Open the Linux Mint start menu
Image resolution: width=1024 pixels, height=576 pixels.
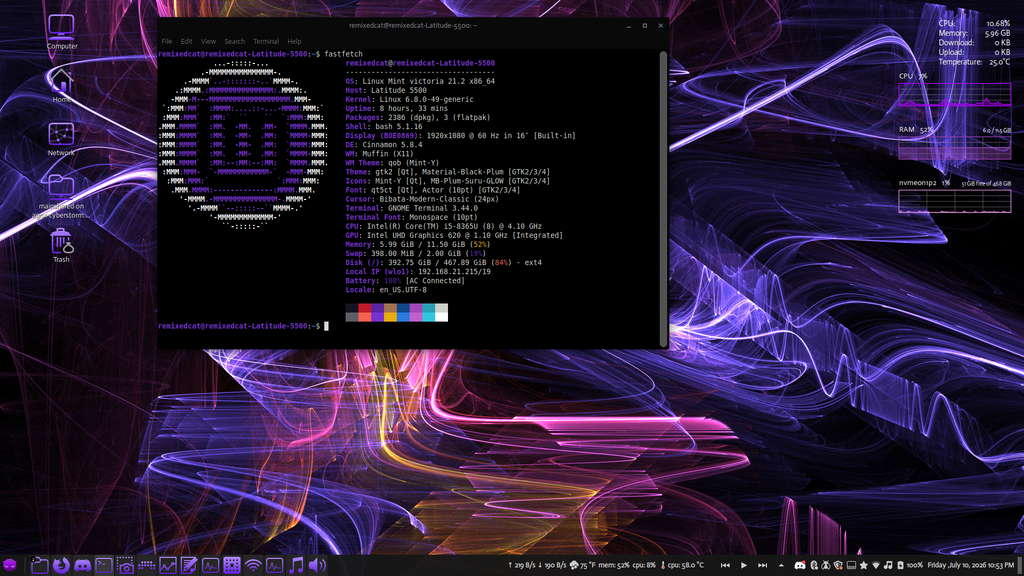point(10,565)
